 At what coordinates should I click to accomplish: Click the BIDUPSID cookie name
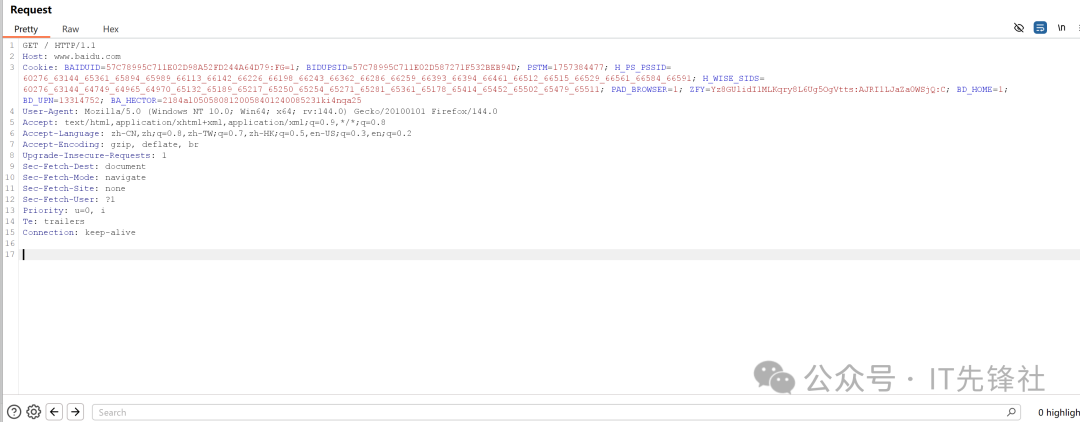326,67
